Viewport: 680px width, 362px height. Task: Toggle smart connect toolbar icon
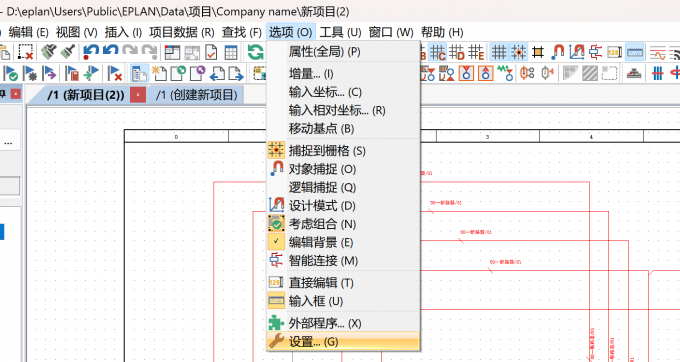pos(595,52)
